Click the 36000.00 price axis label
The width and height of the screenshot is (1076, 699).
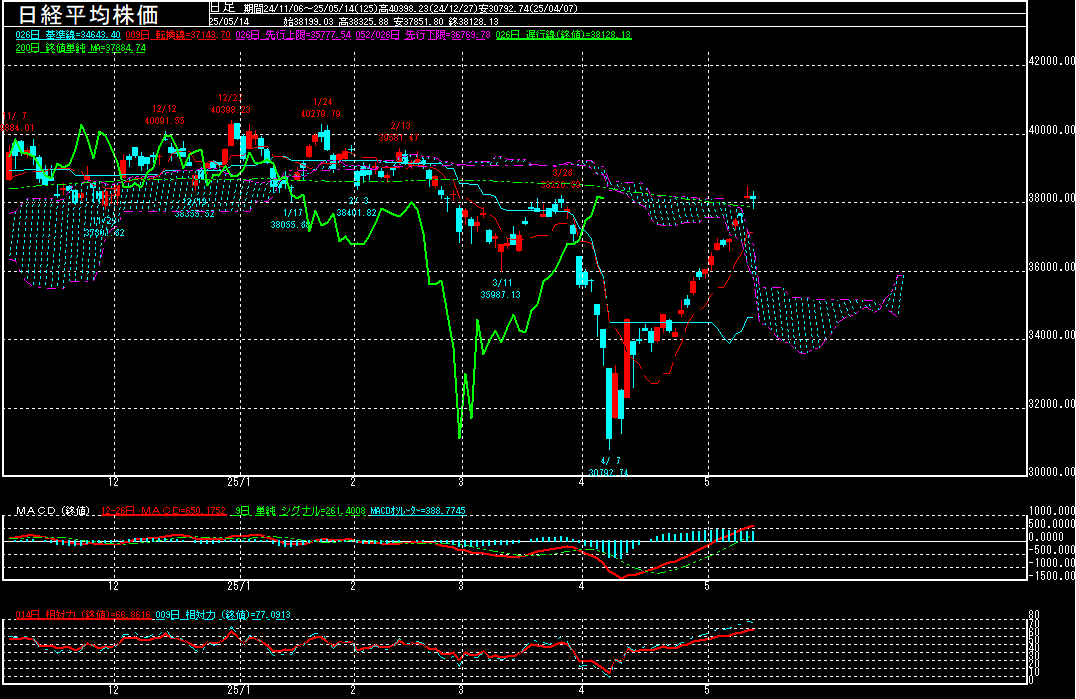pos(1052,267)
